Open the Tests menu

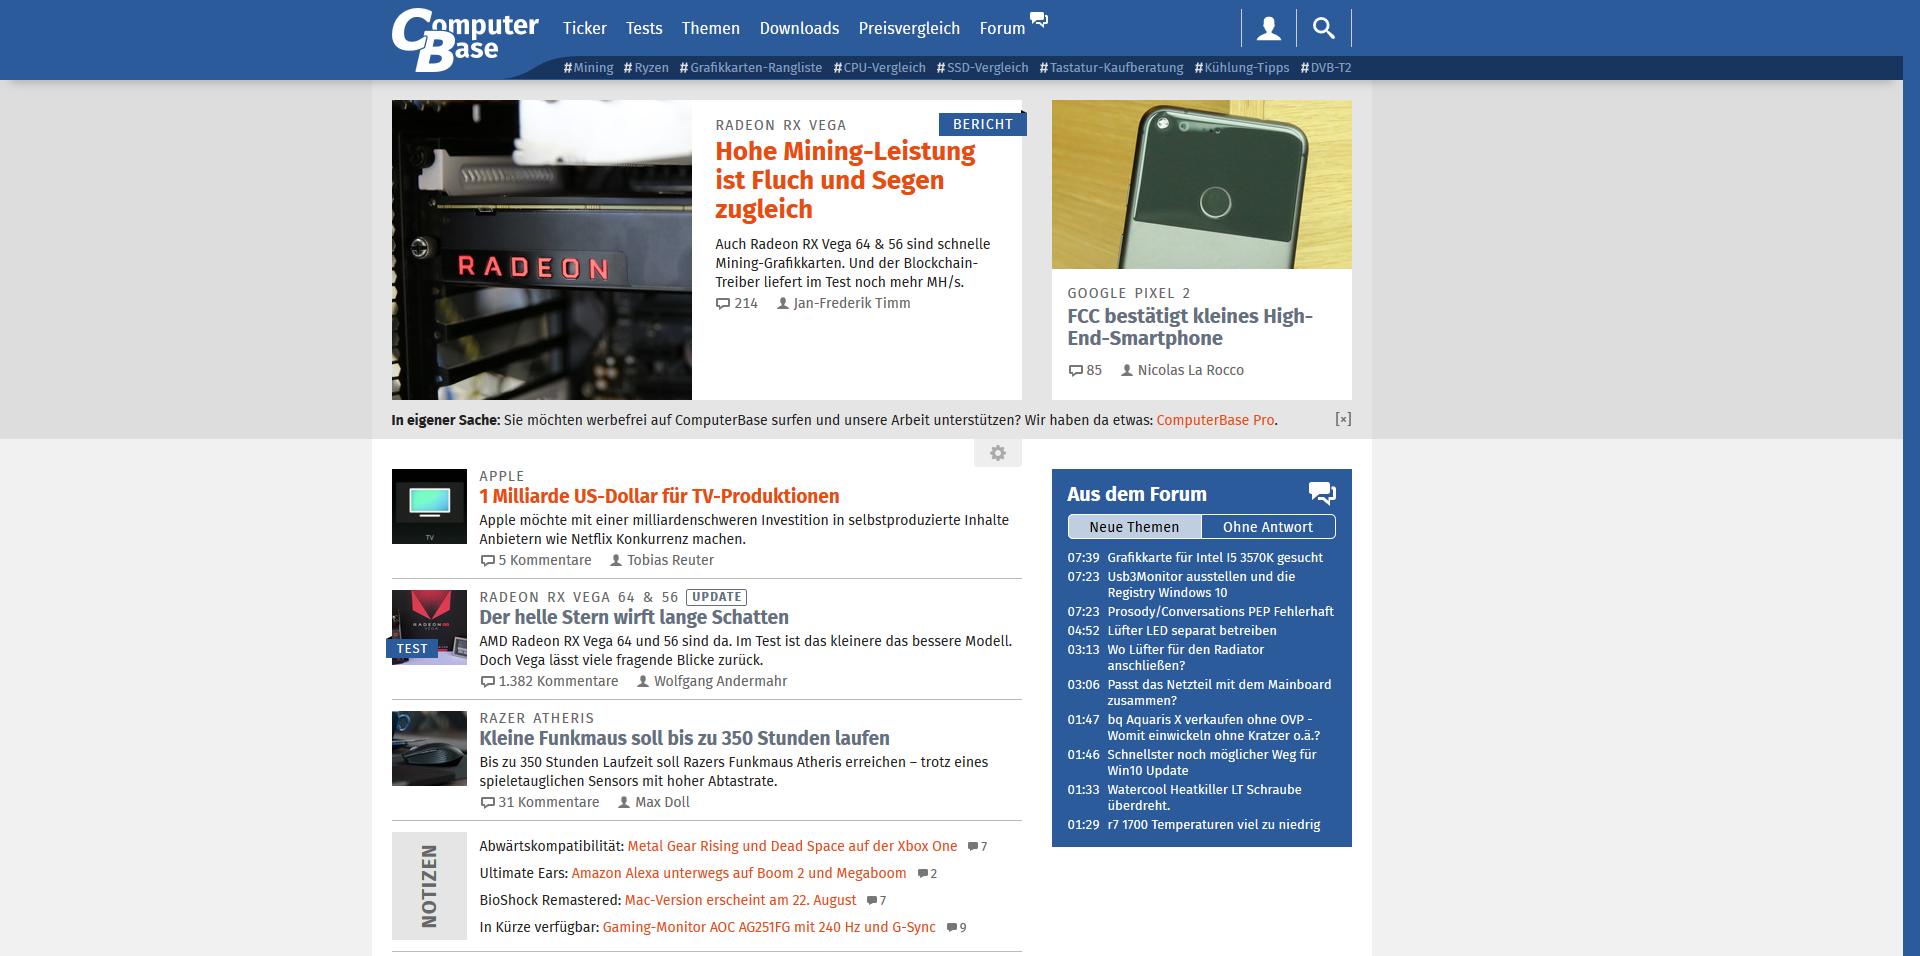point(644,28)
